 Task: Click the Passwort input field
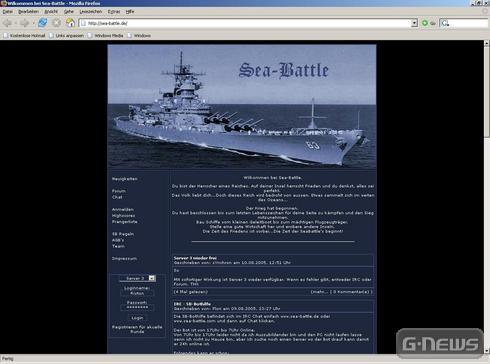(x=137, y=307)
